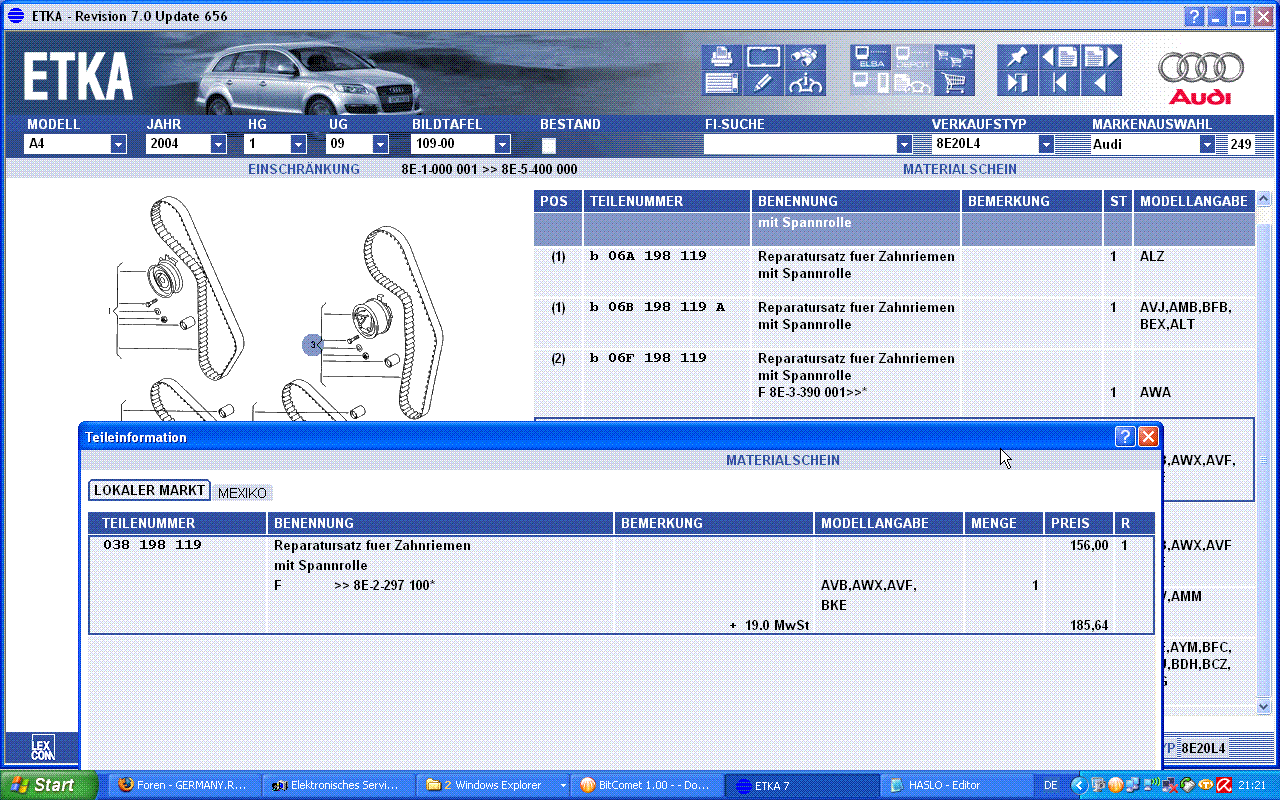Toggle the BESTAND checkbox
This screenshot has width=1280, height=800.
coord(548,145)
